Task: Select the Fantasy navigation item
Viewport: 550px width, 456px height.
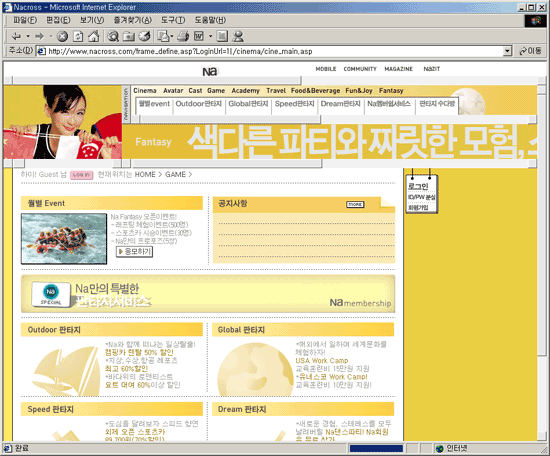Action: 391,91
